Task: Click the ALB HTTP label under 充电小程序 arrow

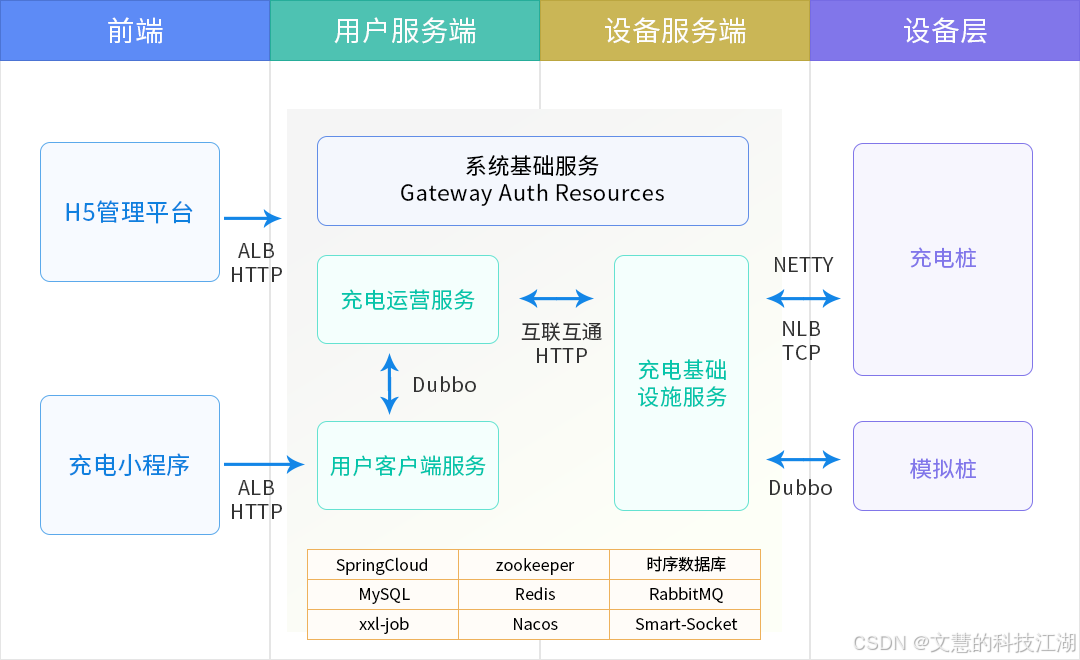Action: coord(256,499)
